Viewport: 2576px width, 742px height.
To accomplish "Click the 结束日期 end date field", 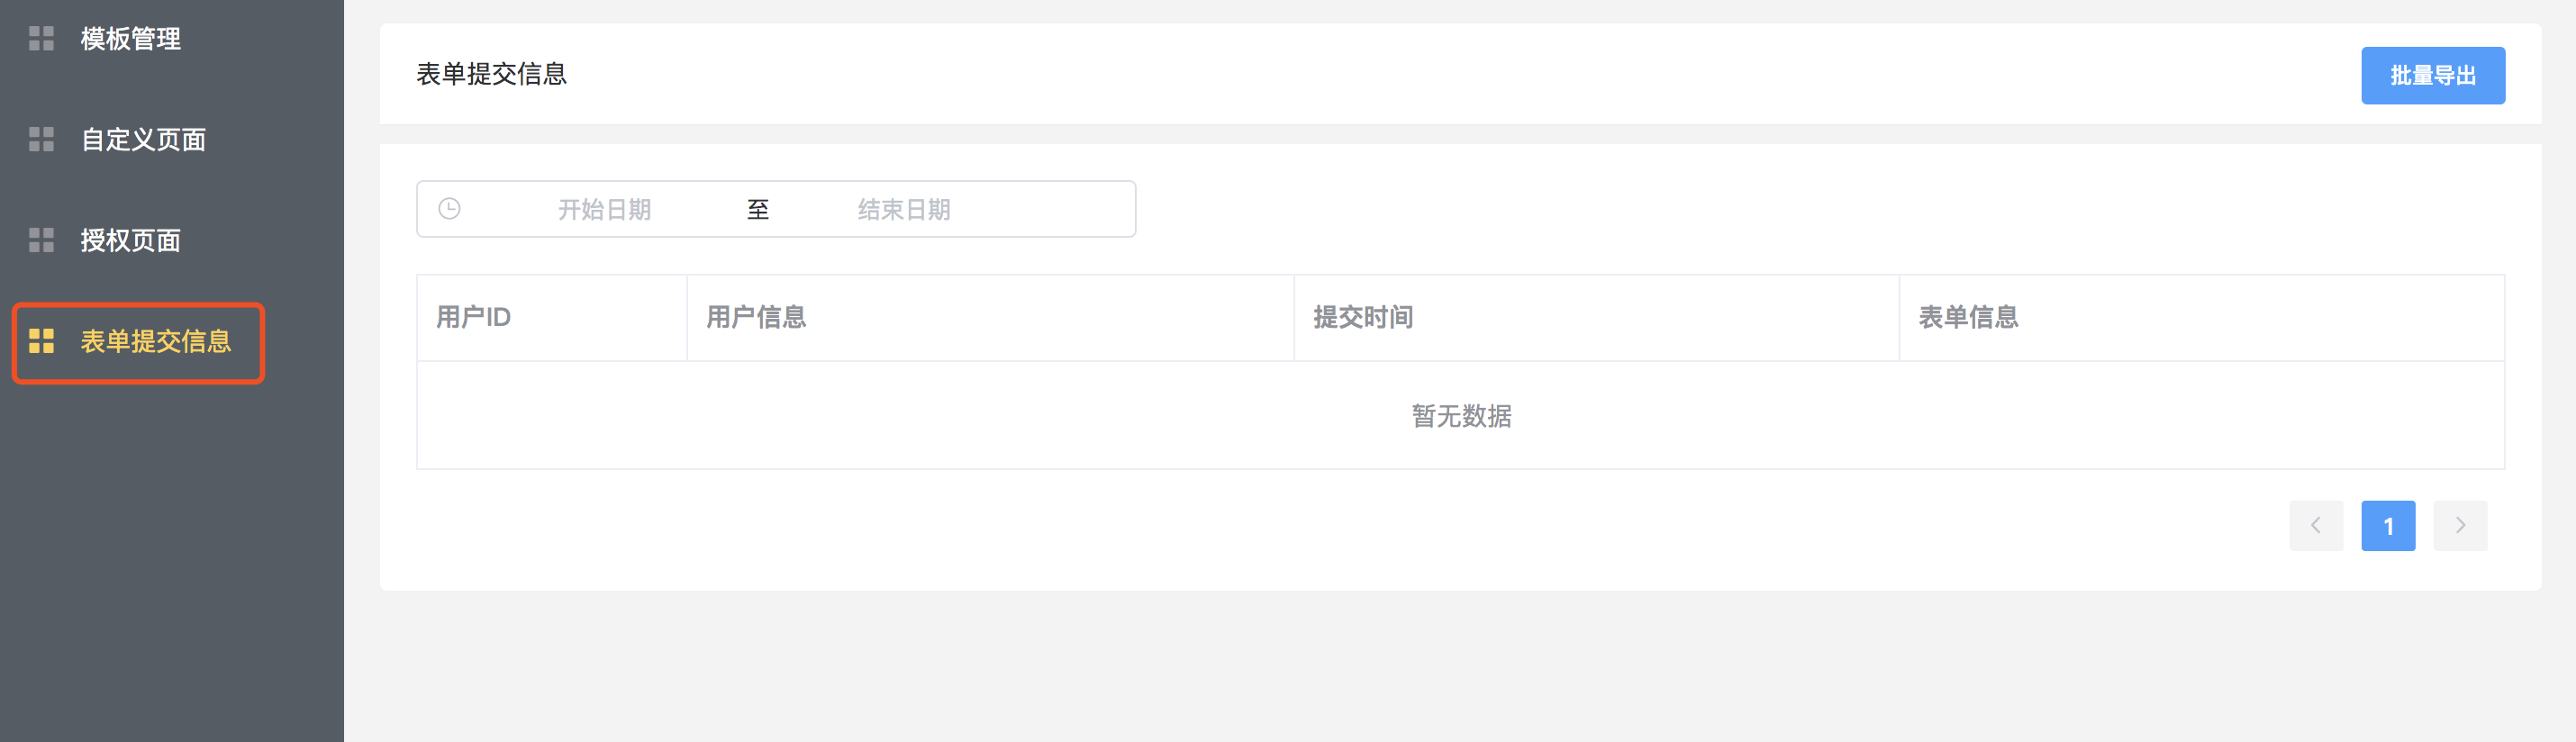I will tap(904, 210).
